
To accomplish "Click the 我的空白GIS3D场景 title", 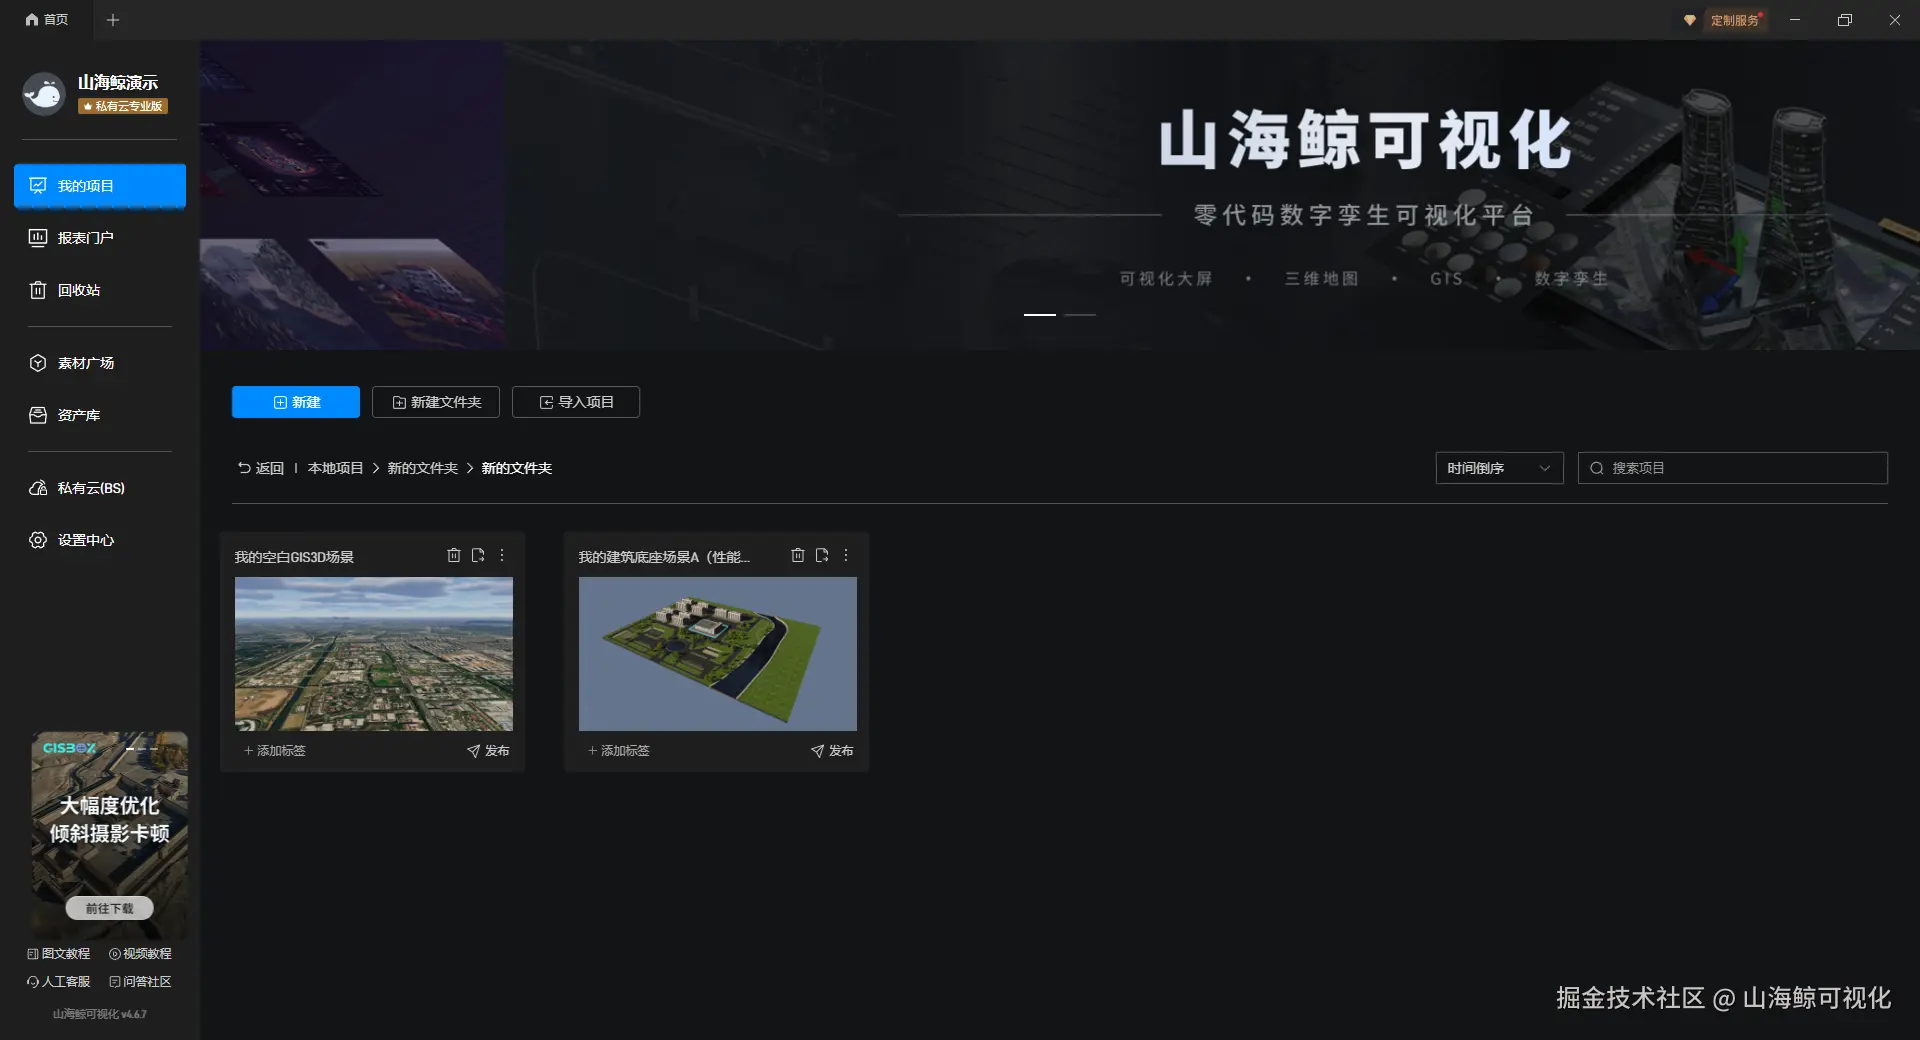I will pyautogui.click(x=294, y=557).
